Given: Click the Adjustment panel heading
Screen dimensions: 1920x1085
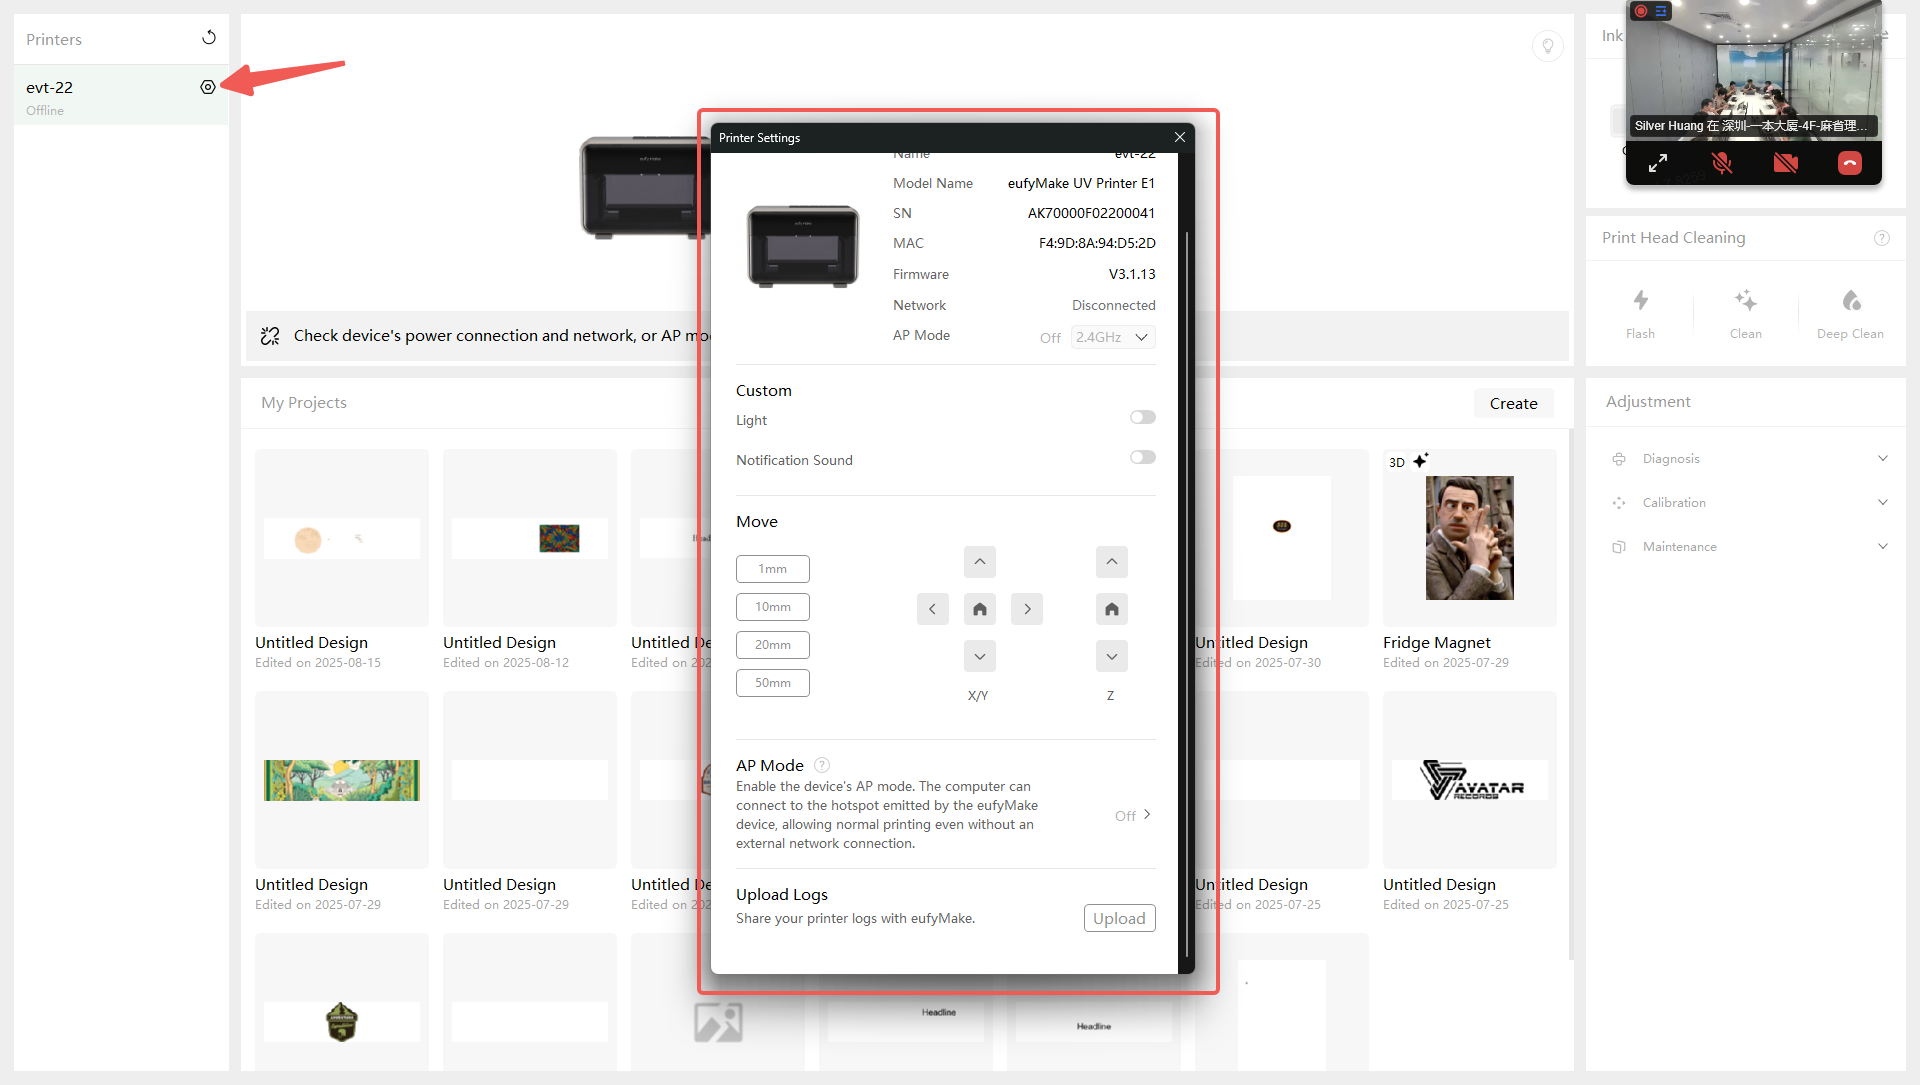Looking at the screenshot, I should 1648,401.
